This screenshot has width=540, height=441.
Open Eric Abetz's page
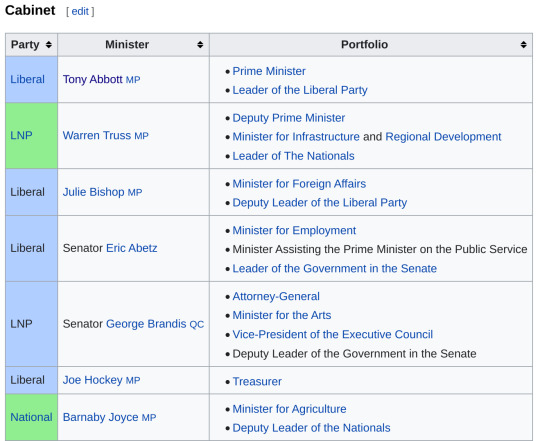(132, 248)
